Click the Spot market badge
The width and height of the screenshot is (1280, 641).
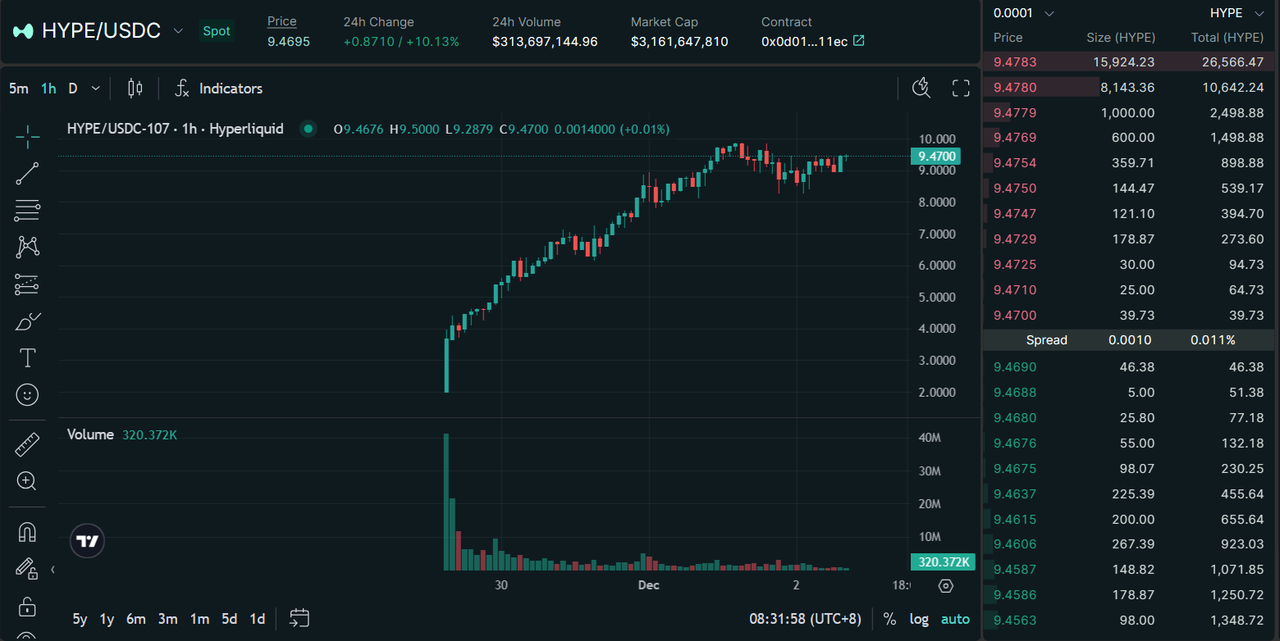pos(216,31)
